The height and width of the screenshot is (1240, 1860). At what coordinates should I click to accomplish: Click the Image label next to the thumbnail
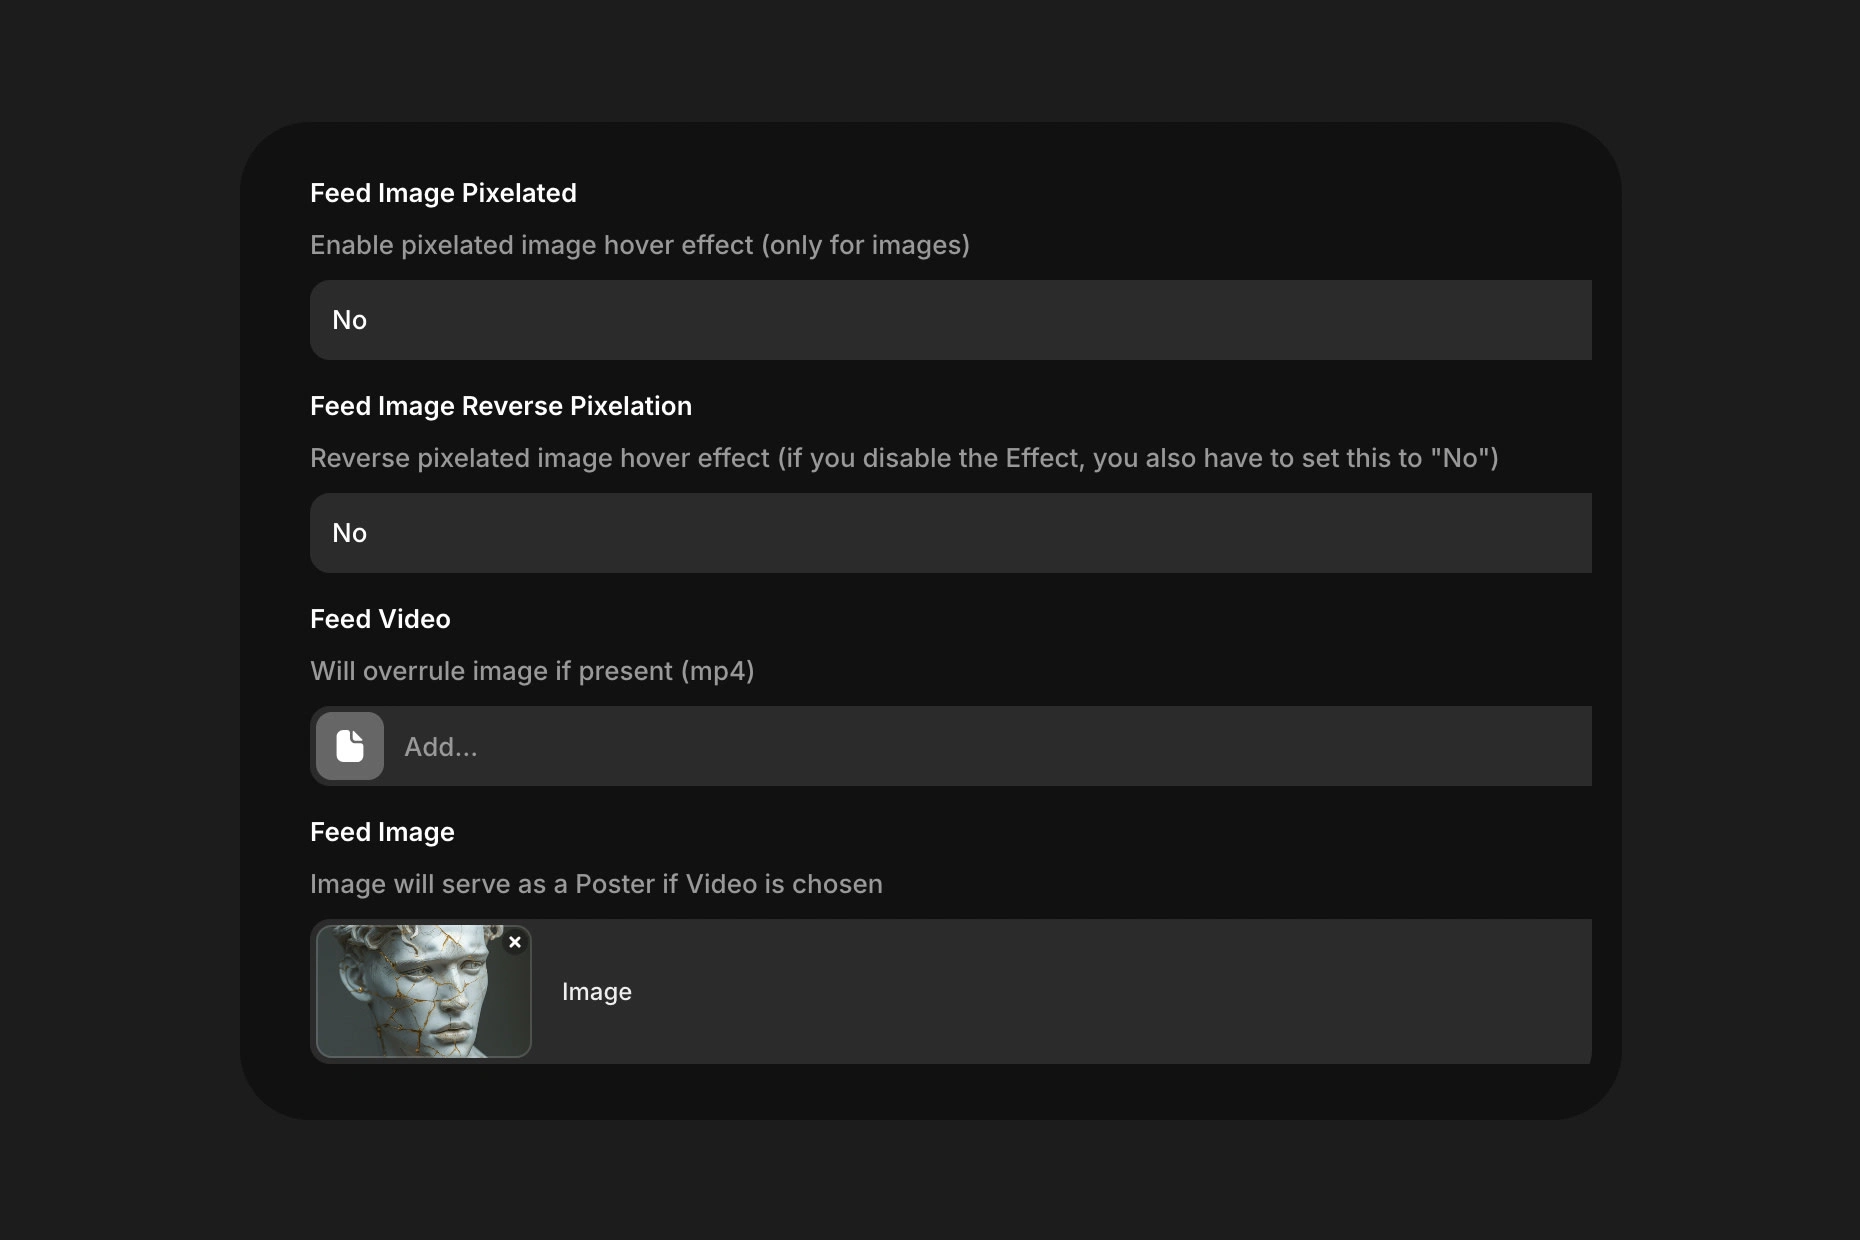click(x=596, y=992)
